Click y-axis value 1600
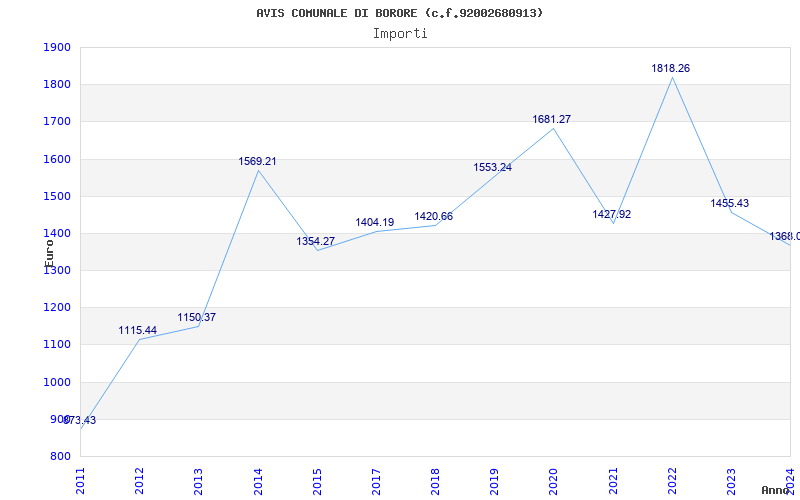800x500 pixels. tap(57, 159)
